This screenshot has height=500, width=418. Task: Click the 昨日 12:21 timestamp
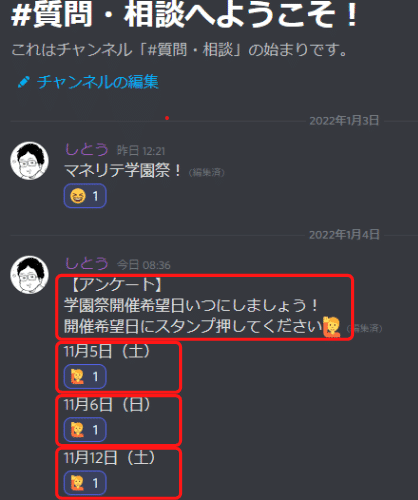[x=141, y=151]
